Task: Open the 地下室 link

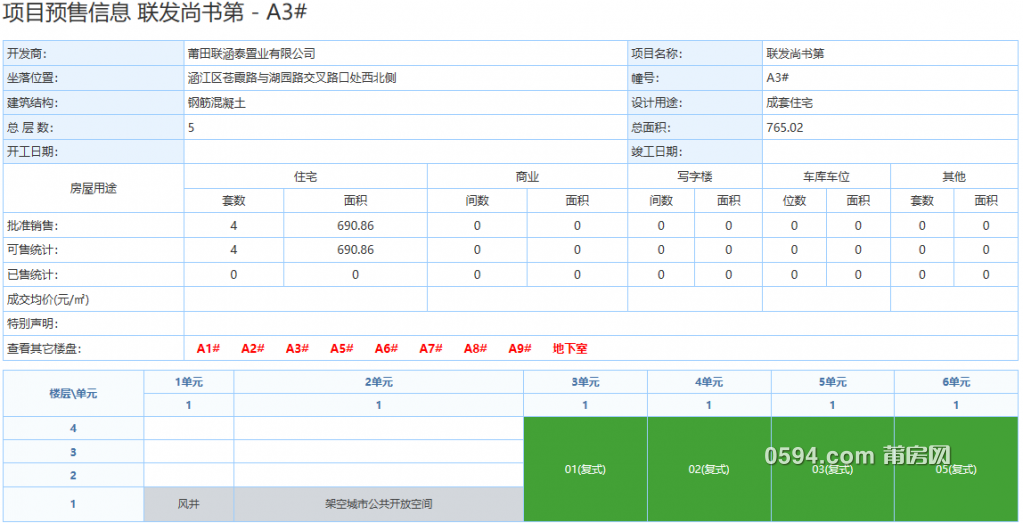Action: [570, 349]
